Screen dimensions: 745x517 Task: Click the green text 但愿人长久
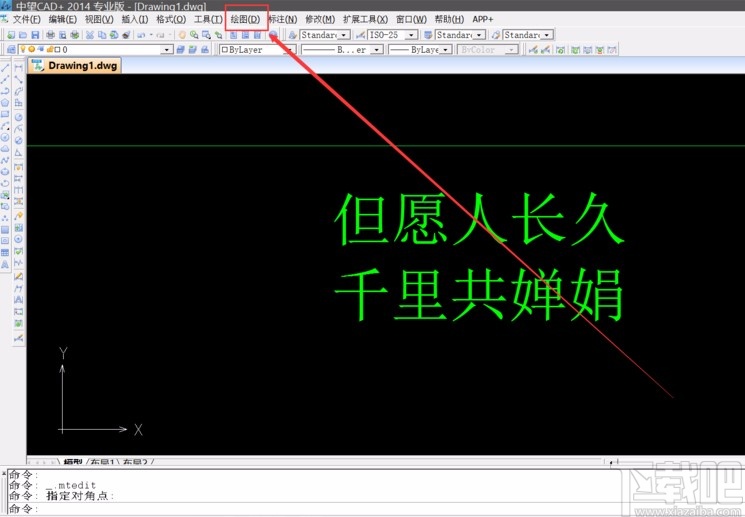479,220
